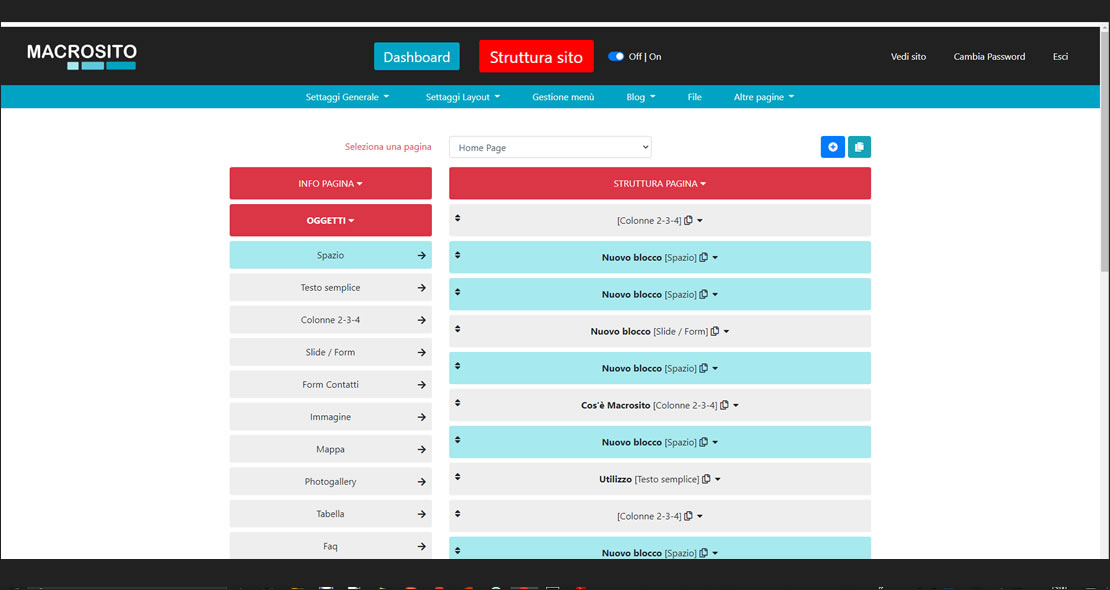Open Gestione menù in navigation bar
Viewport: 1110px width, 590px height.
pos(563,97)
